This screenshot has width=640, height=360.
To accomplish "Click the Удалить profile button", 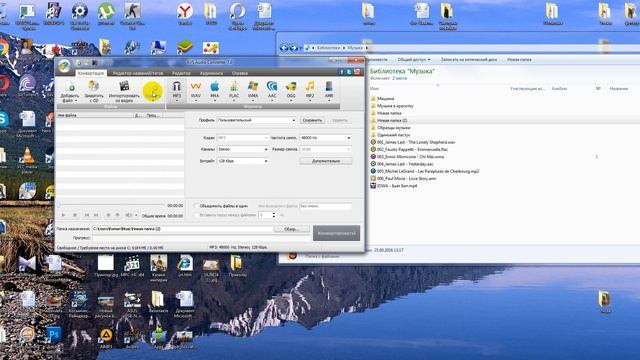I will (x=340, y=120).
